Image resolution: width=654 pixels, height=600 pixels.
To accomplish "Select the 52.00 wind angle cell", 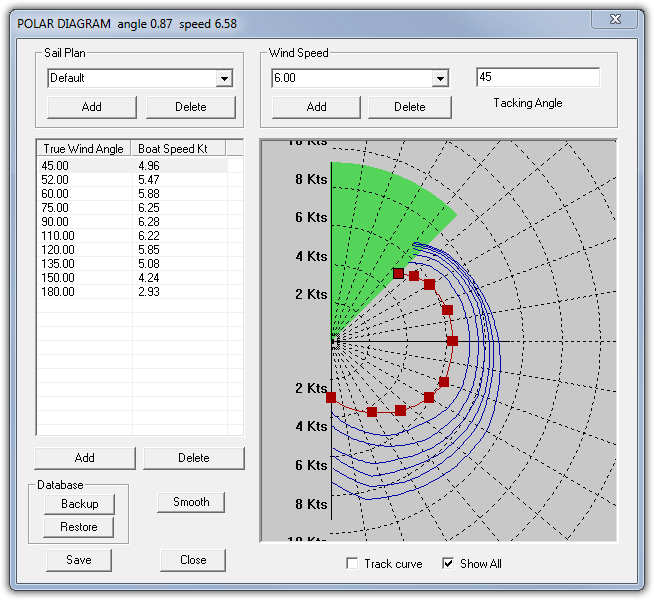I will pos(55,180).
